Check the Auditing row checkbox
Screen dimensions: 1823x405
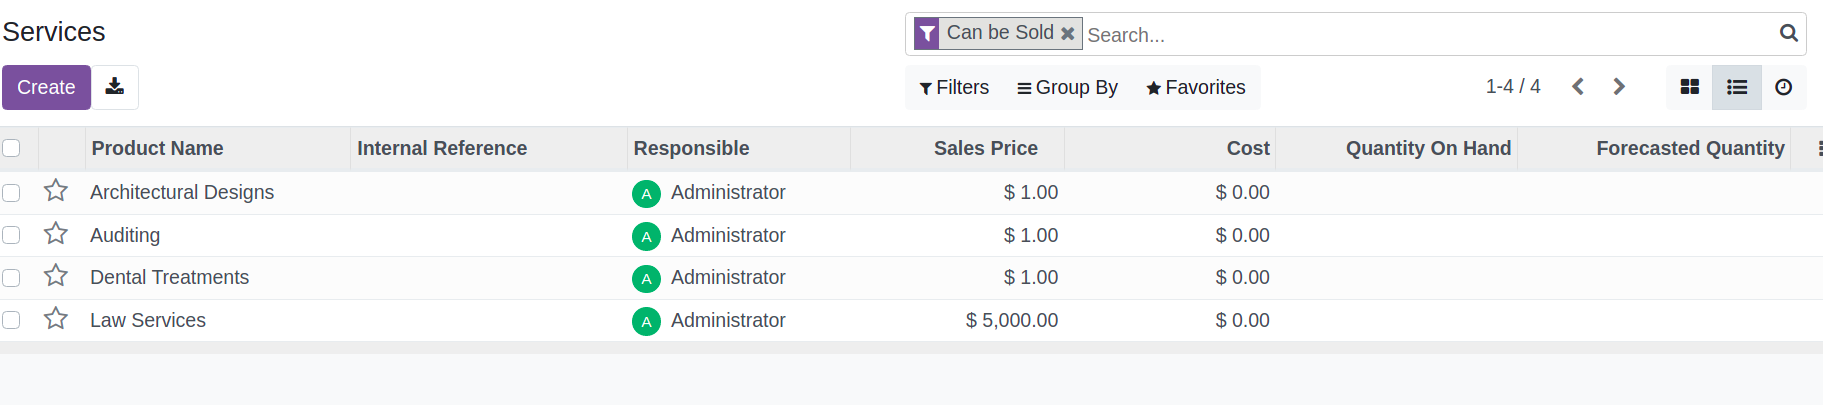click(11, 235)
